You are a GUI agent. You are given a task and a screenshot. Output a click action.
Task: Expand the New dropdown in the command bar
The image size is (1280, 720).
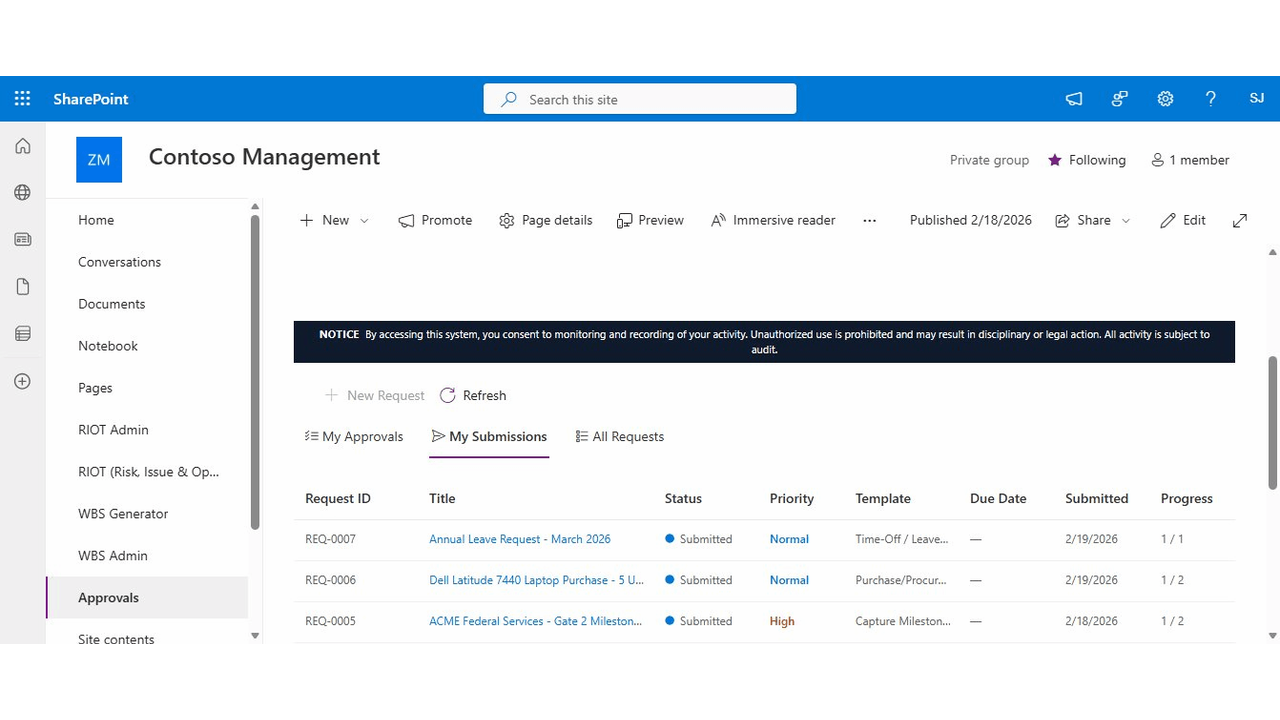[363, 220]
